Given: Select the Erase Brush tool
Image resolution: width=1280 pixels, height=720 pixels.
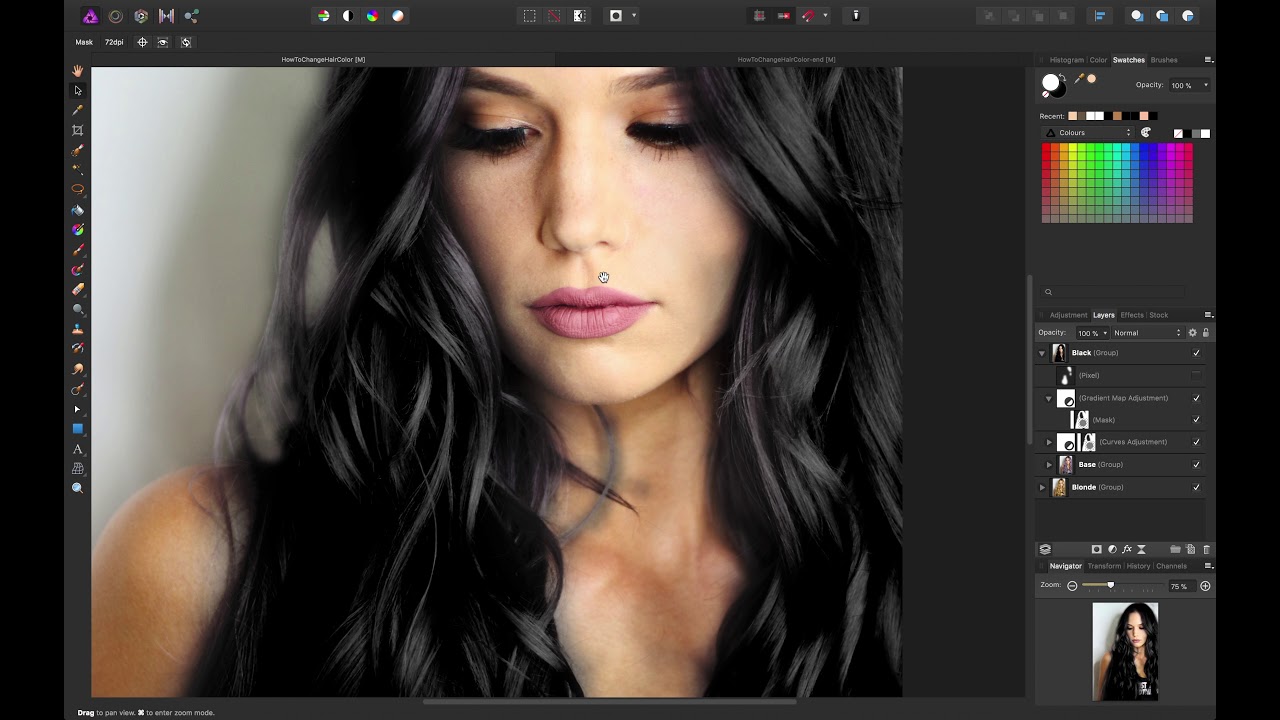Looking at the screenshot, I should click(x=77, y=289).
